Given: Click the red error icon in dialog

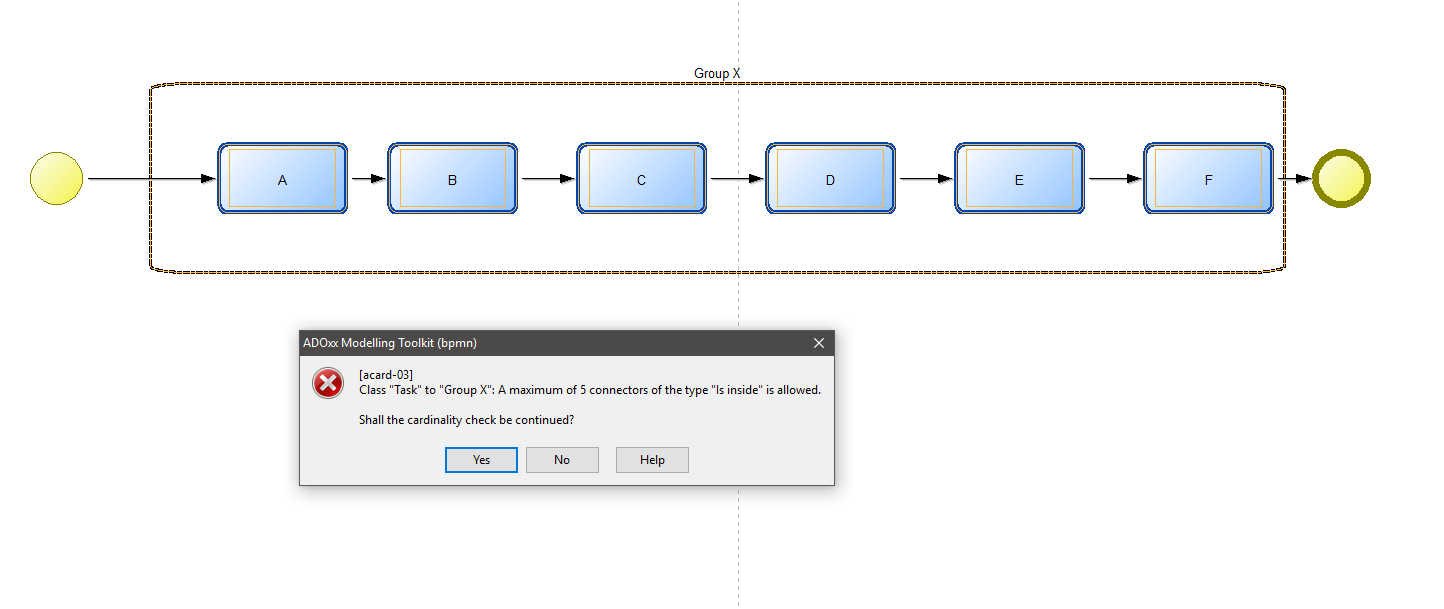Looking at the screenshot, I should (328, 383).
